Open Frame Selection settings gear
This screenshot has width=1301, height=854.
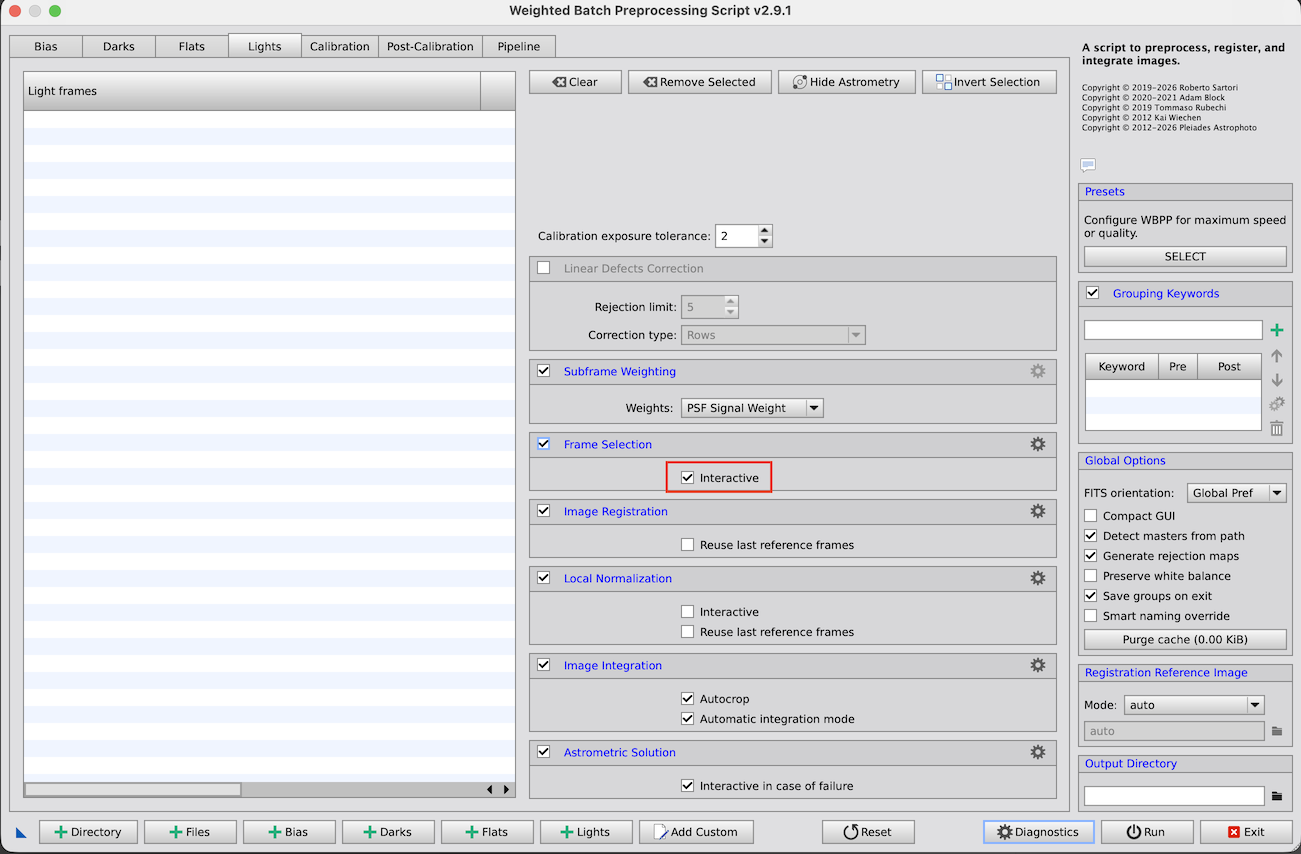point(1037,444)
